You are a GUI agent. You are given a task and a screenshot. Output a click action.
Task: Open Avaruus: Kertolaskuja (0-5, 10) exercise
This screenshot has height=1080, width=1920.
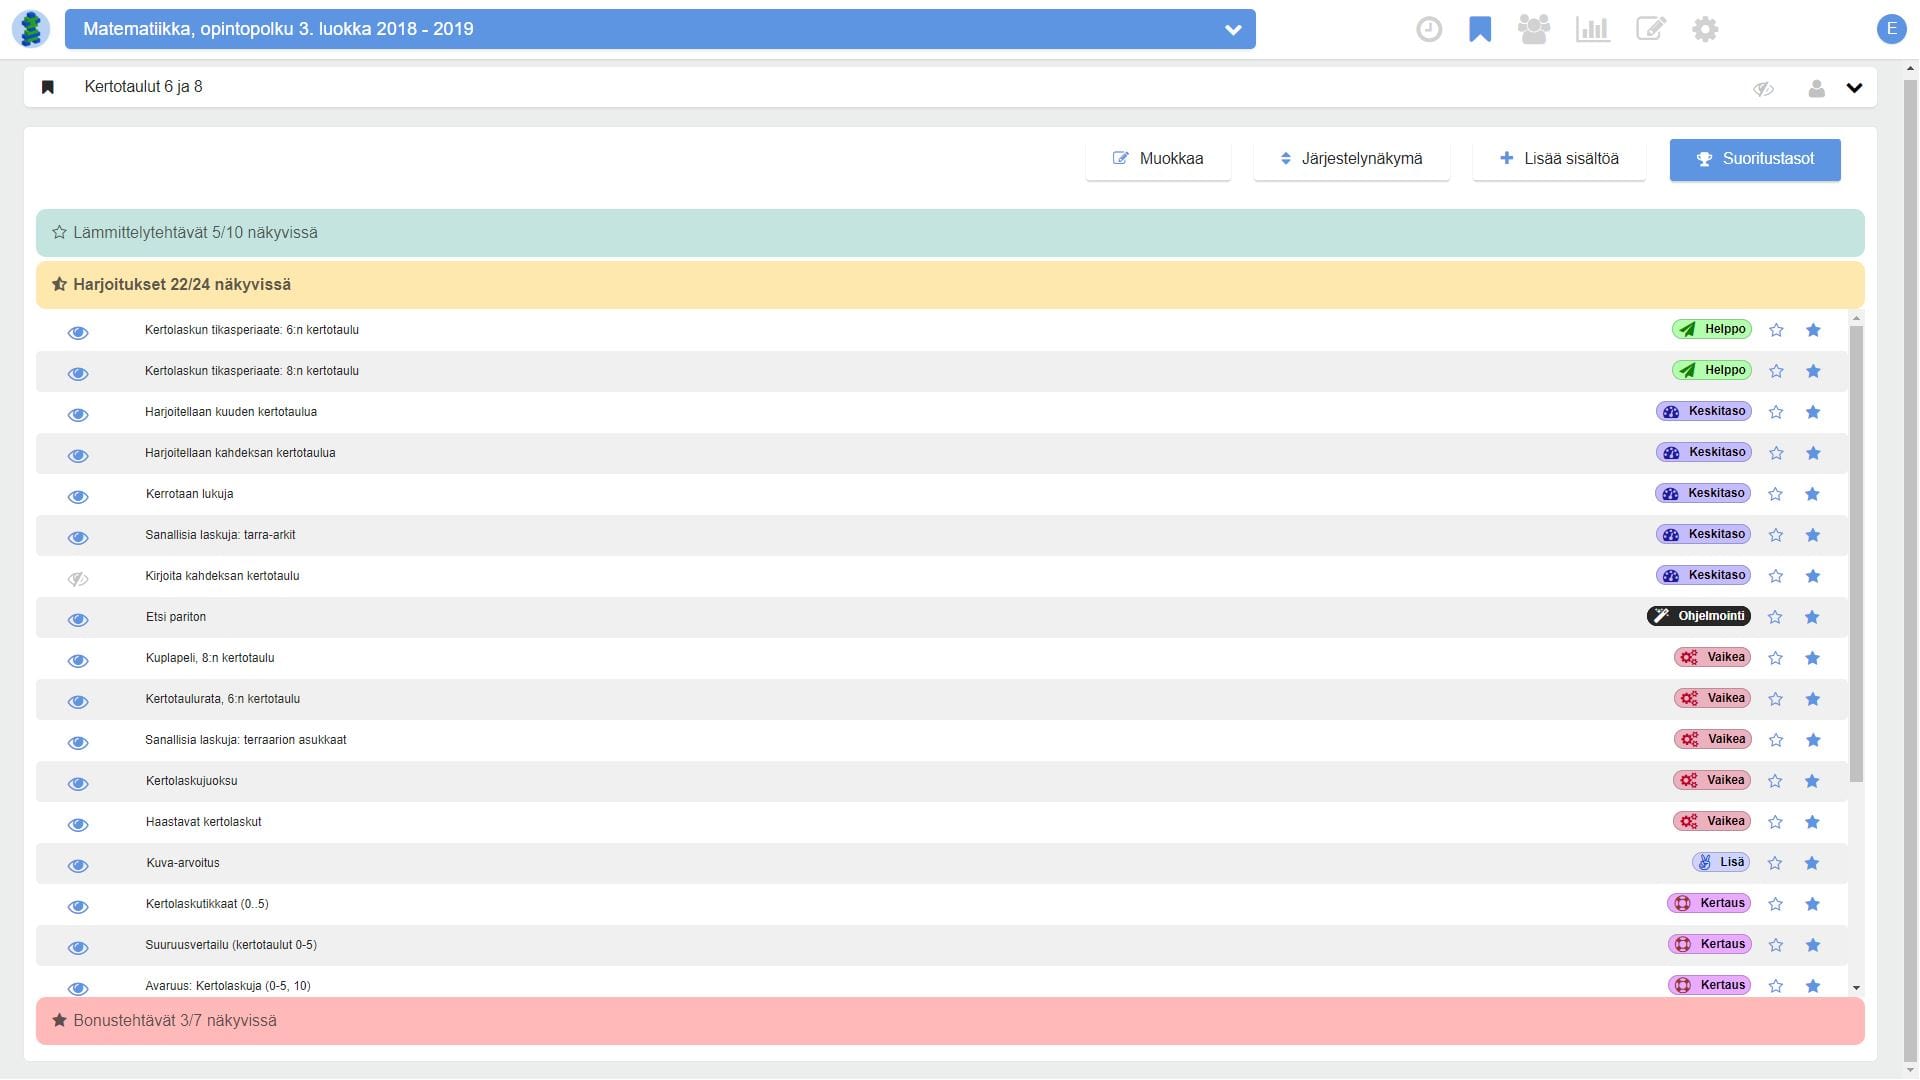228,986
